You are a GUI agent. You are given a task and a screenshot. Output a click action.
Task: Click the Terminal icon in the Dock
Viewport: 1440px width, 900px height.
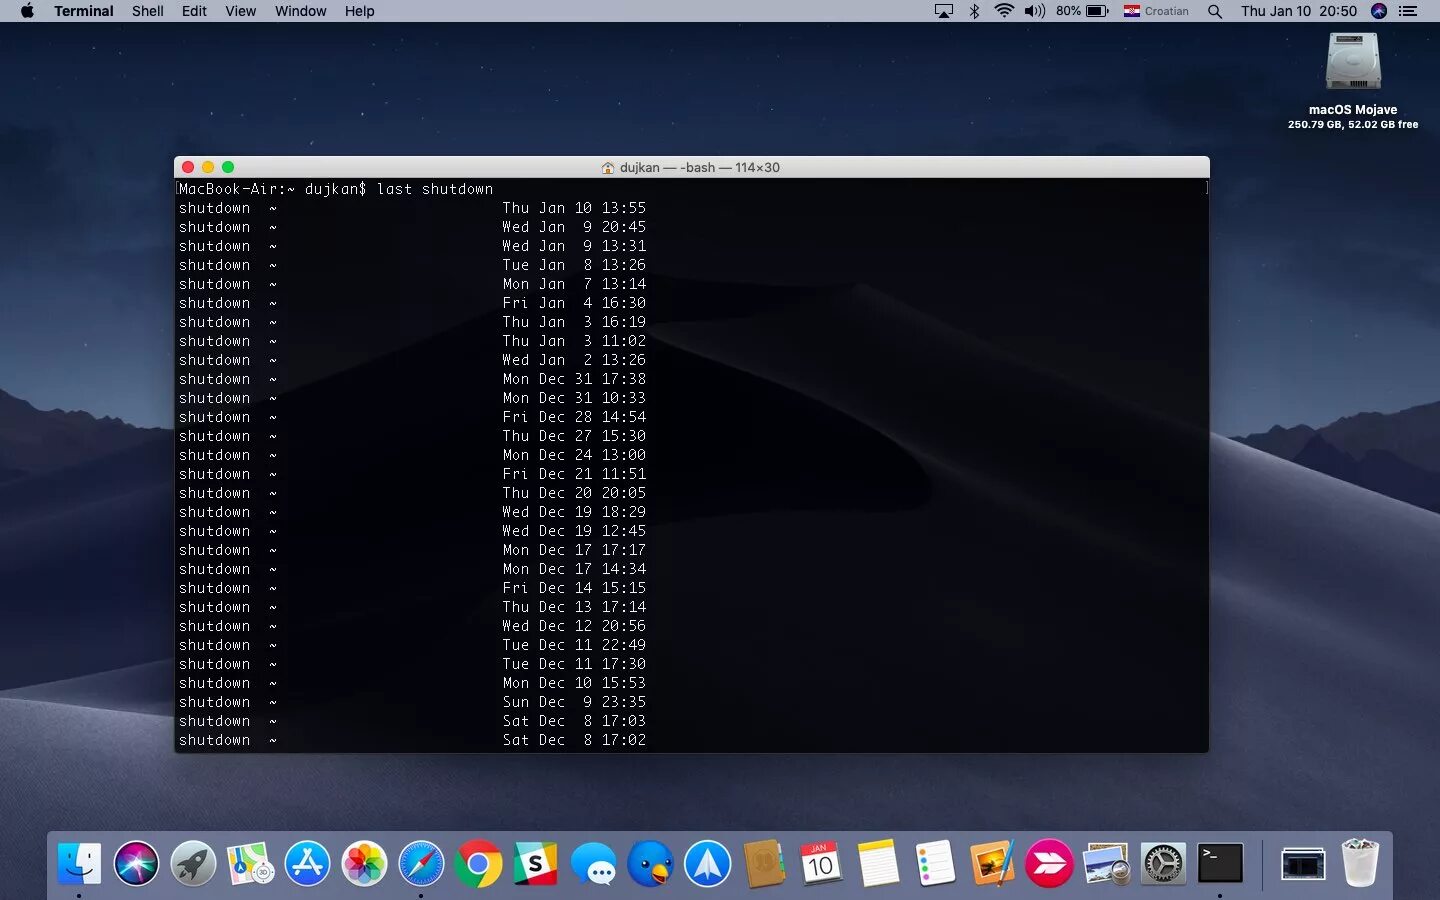point(1220,863)
